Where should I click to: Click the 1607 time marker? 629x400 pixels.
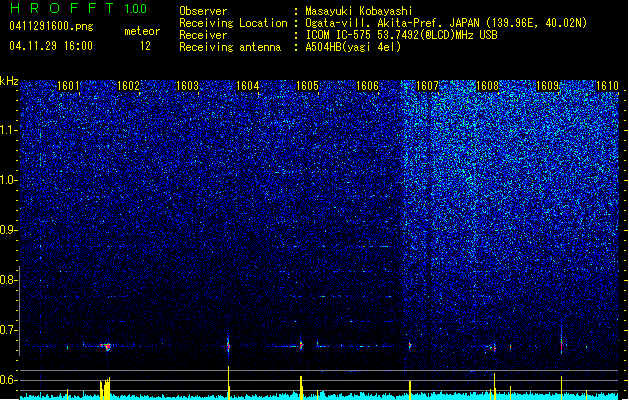[x=427, y=86]
